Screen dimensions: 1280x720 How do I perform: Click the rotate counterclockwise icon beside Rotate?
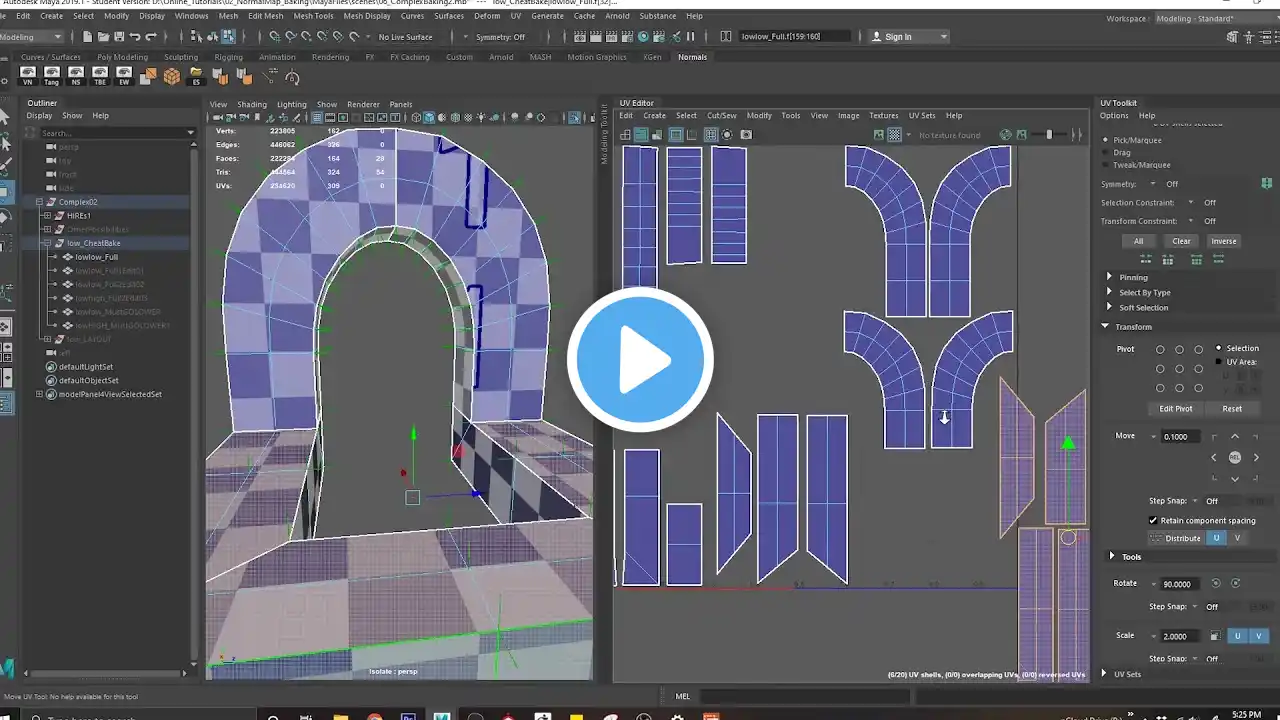pyautogui.click(x=1217, y=583)
